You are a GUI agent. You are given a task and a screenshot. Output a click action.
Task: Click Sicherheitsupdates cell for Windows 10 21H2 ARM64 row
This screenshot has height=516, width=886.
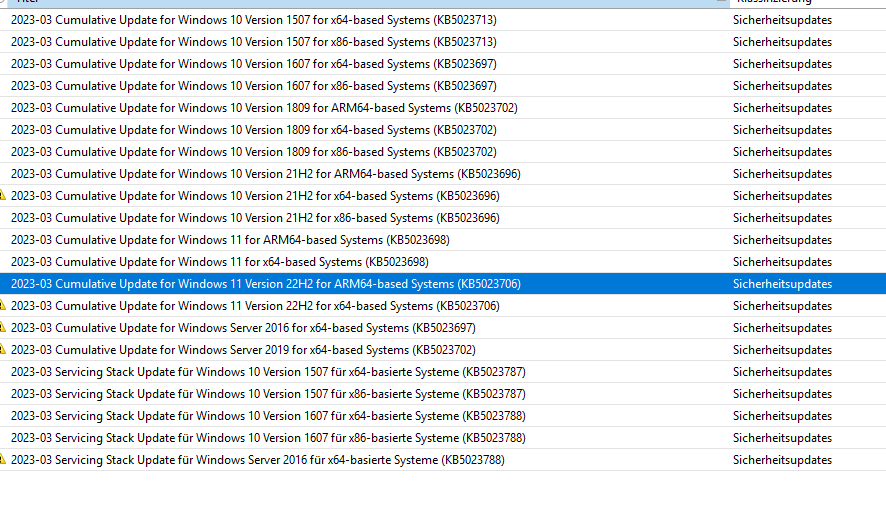(783, 174)
